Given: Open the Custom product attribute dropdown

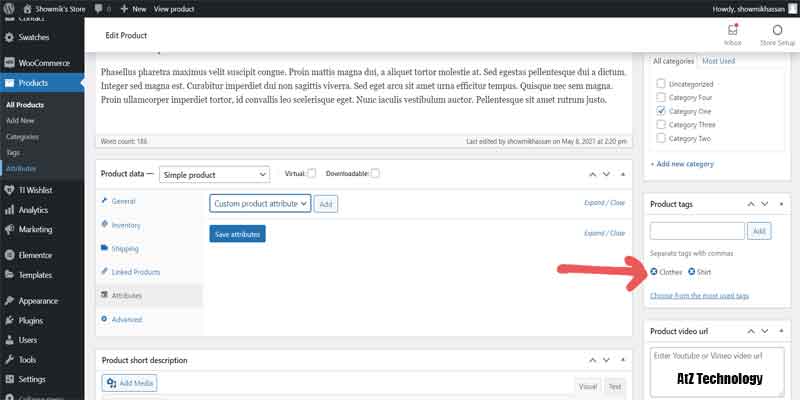Looking at the screenshot, I should (x=260, y=203).
